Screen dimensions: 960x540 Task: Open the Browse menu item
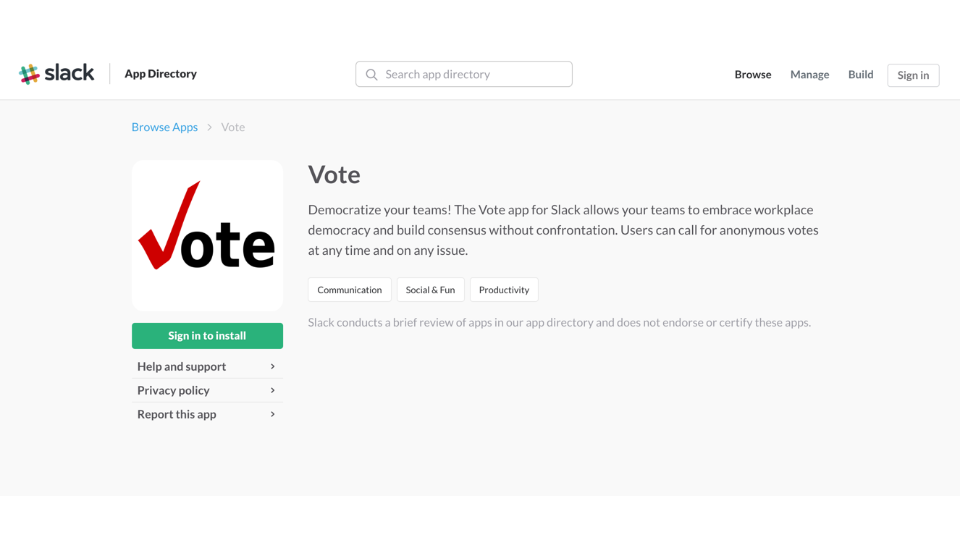753,75
